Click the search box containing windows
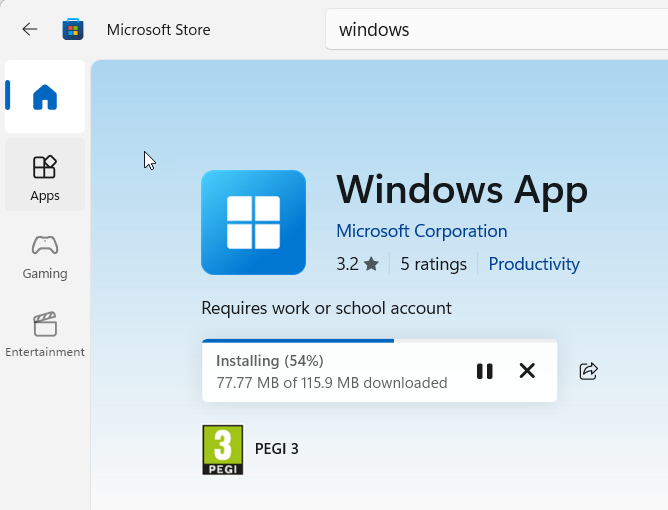Screen dimensions: 668x510 click(x=496, y=30)
